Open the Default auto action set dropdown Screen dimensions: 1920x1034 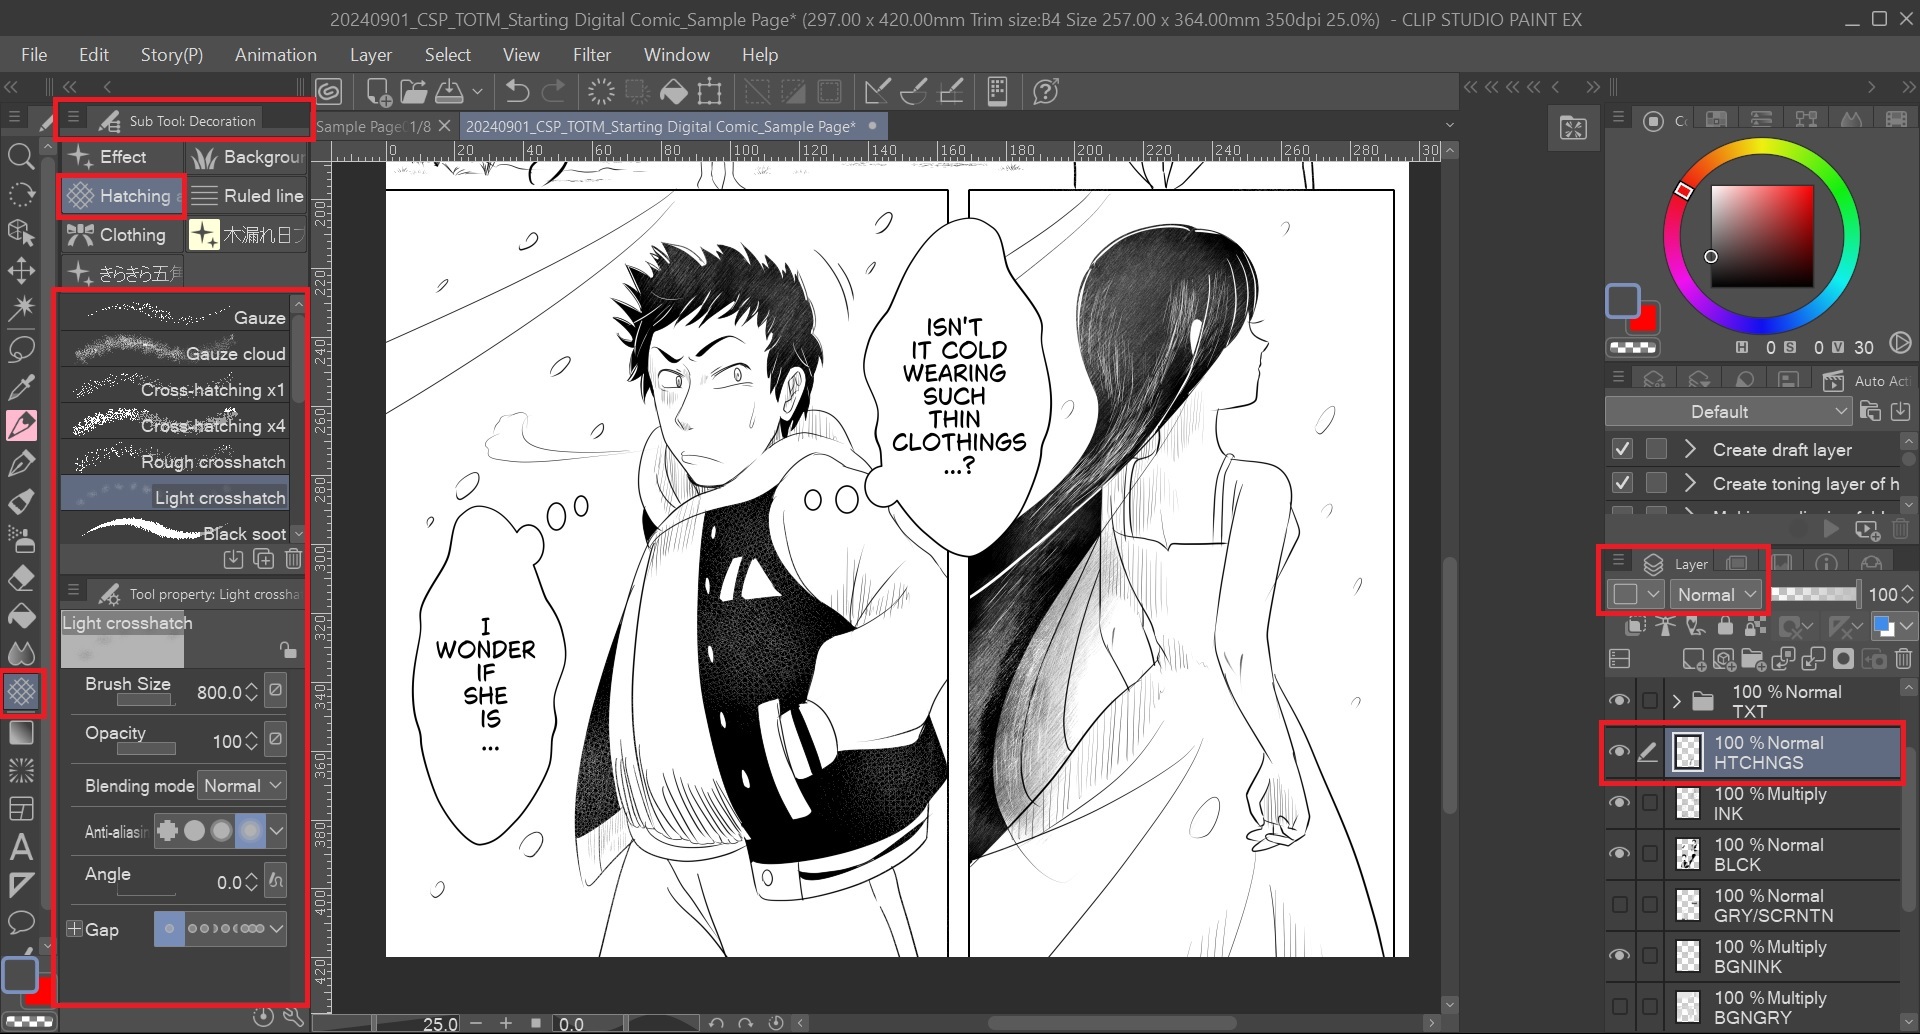[1727, 412]
